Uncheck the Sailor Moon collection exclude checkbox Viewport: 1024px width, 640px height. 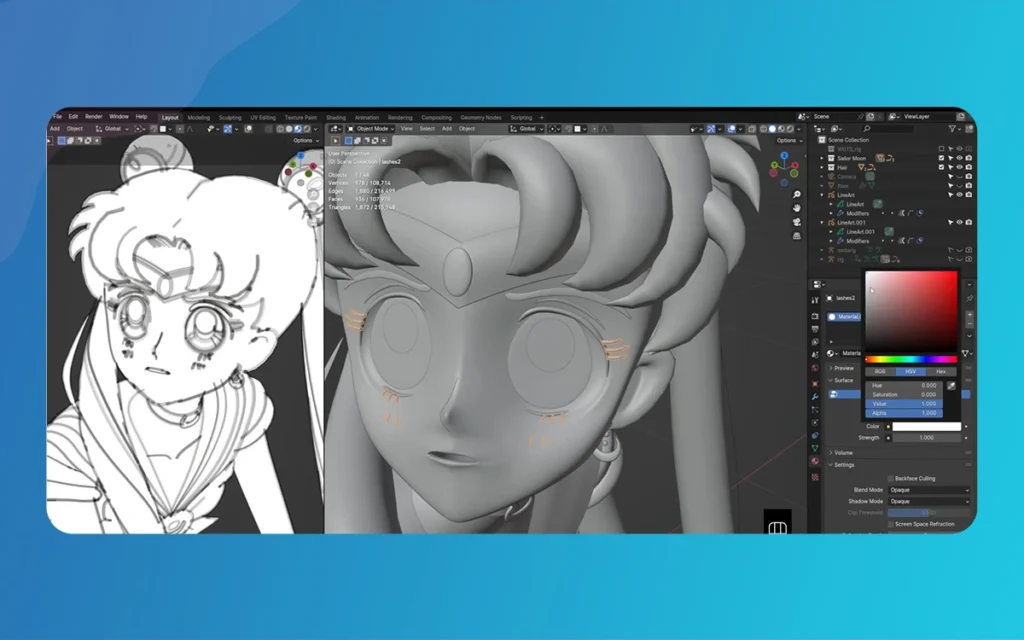pos(941,158)
